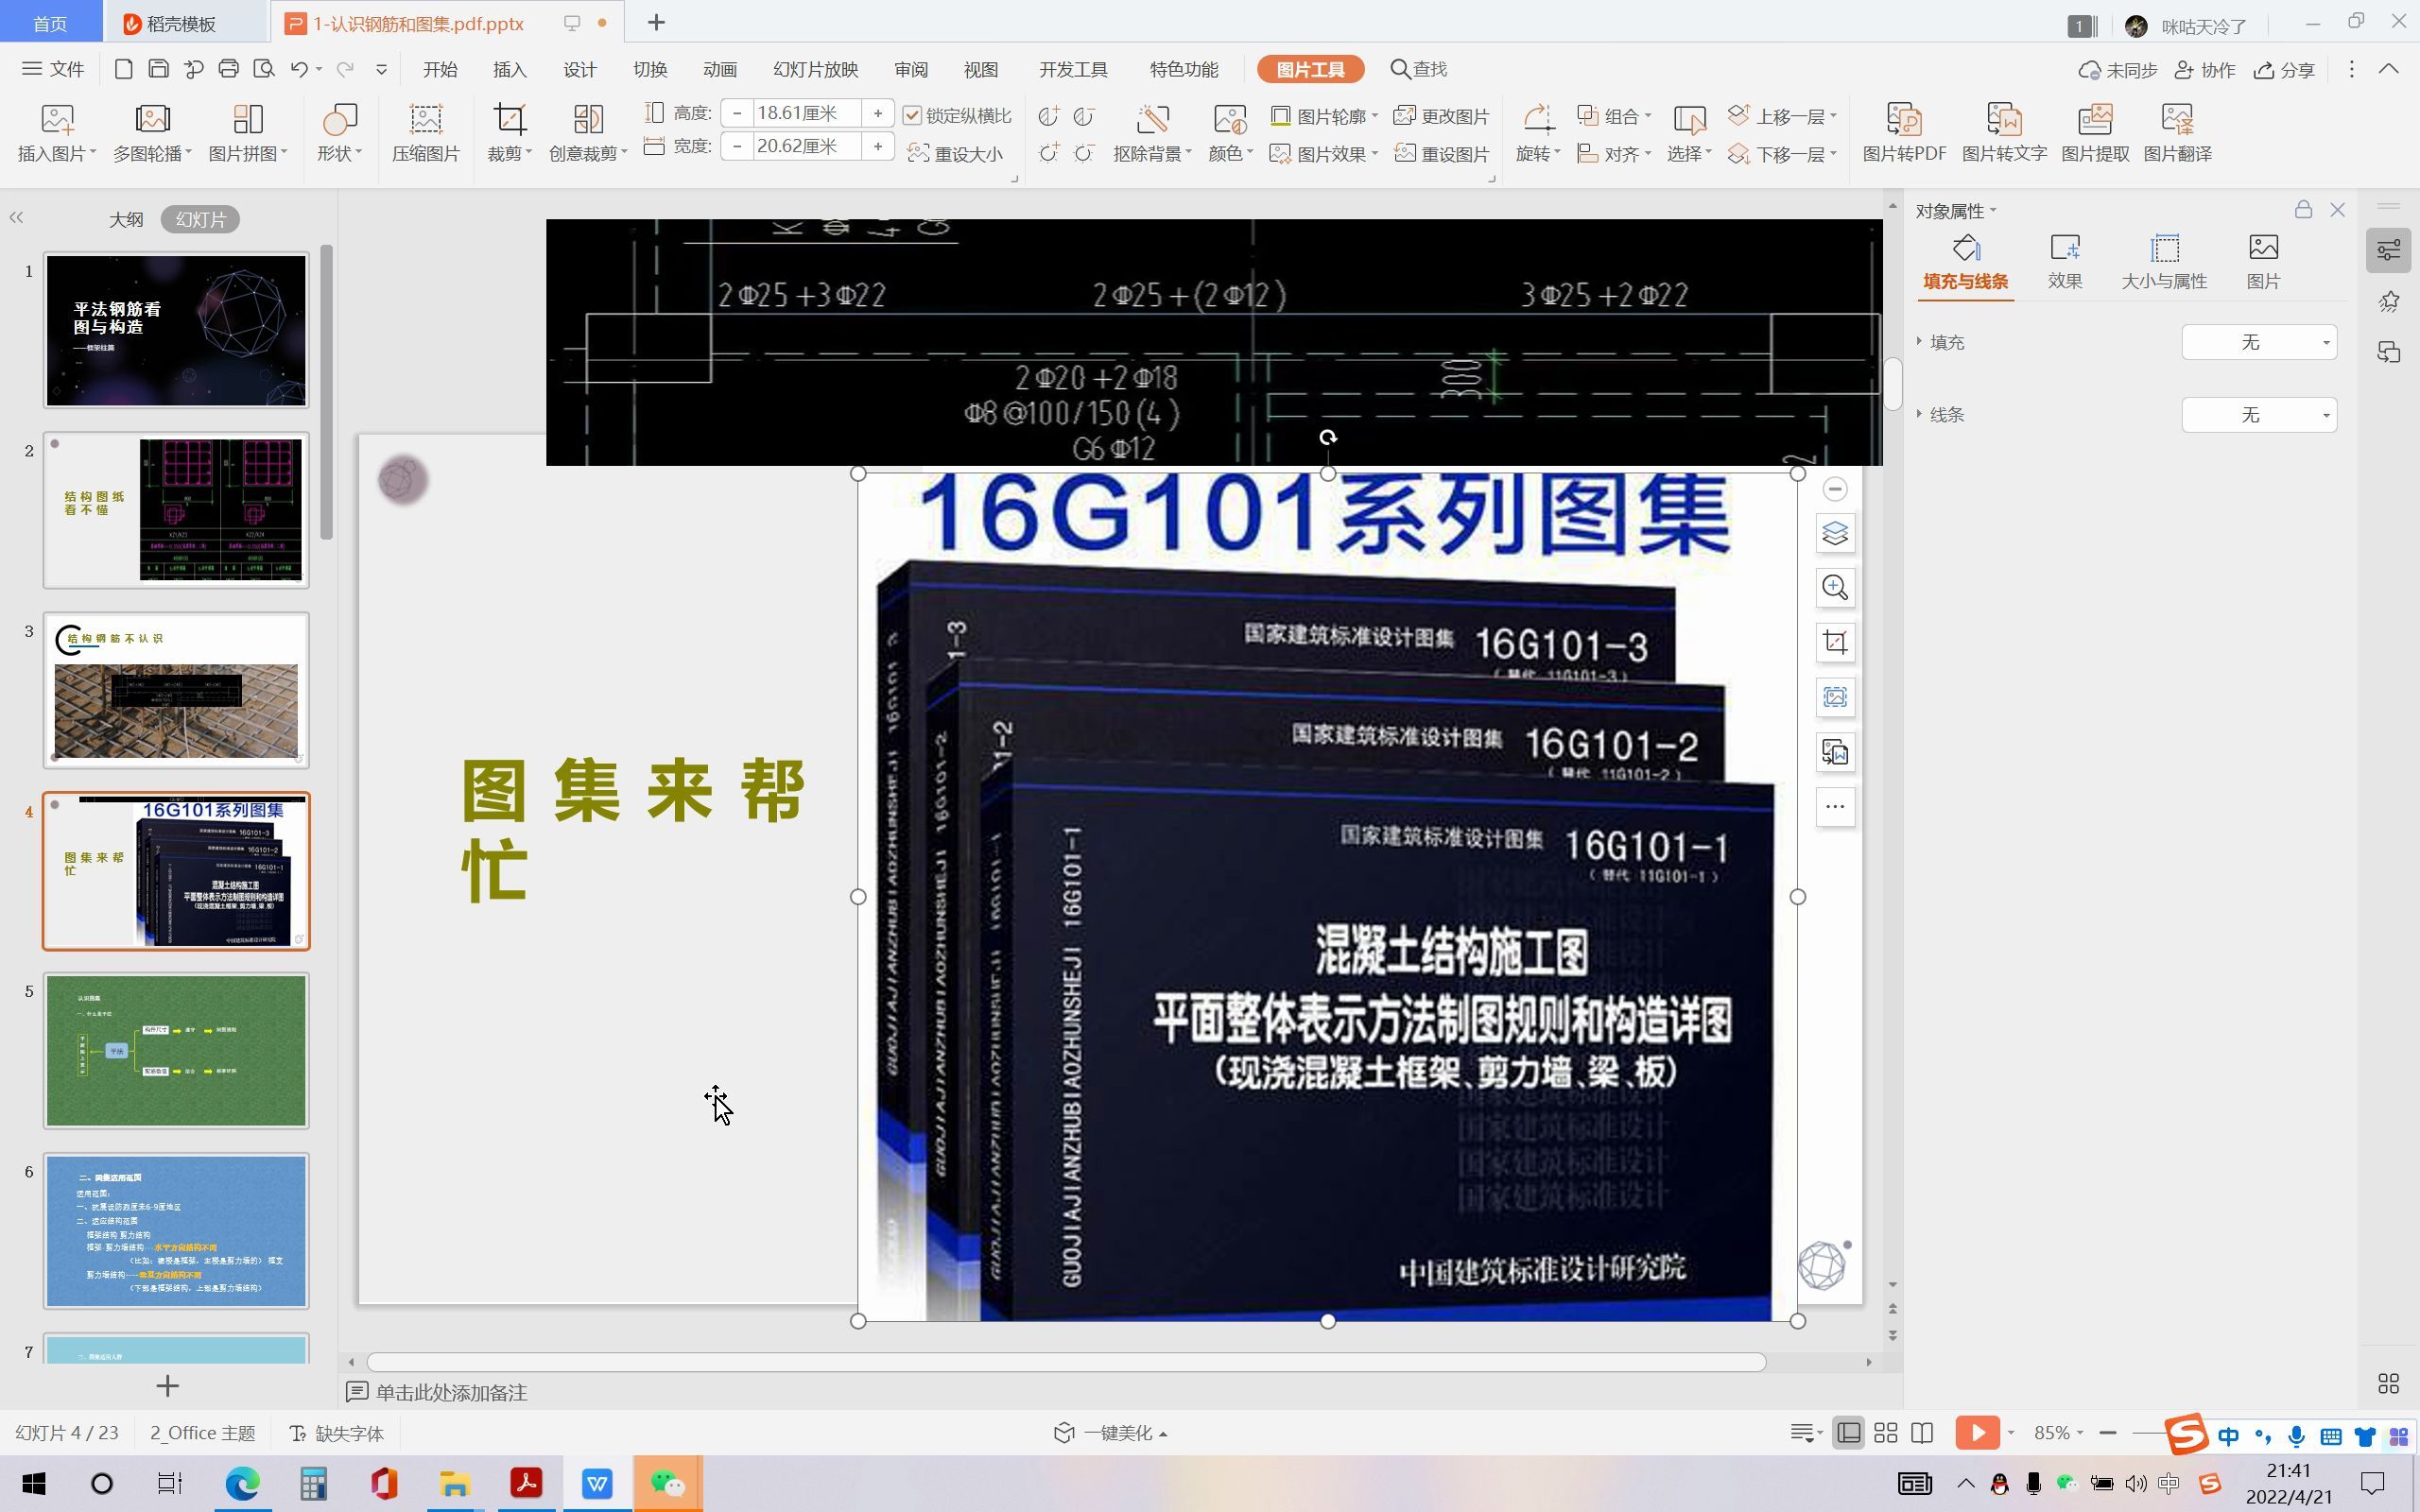Image resolution: width=2420 pixels, height=1512 pixels.
Task: Switch to 稻壳模板 document tab
Action: click(x=185, y=23)
